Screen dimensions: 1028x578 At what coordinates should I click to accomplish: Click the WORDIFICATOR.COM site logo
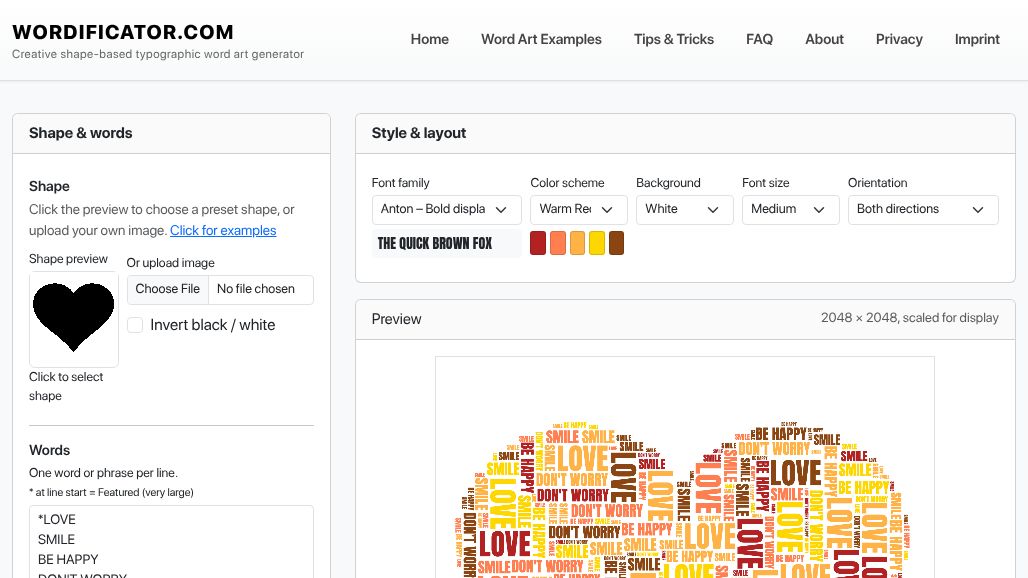pos(123,32)
